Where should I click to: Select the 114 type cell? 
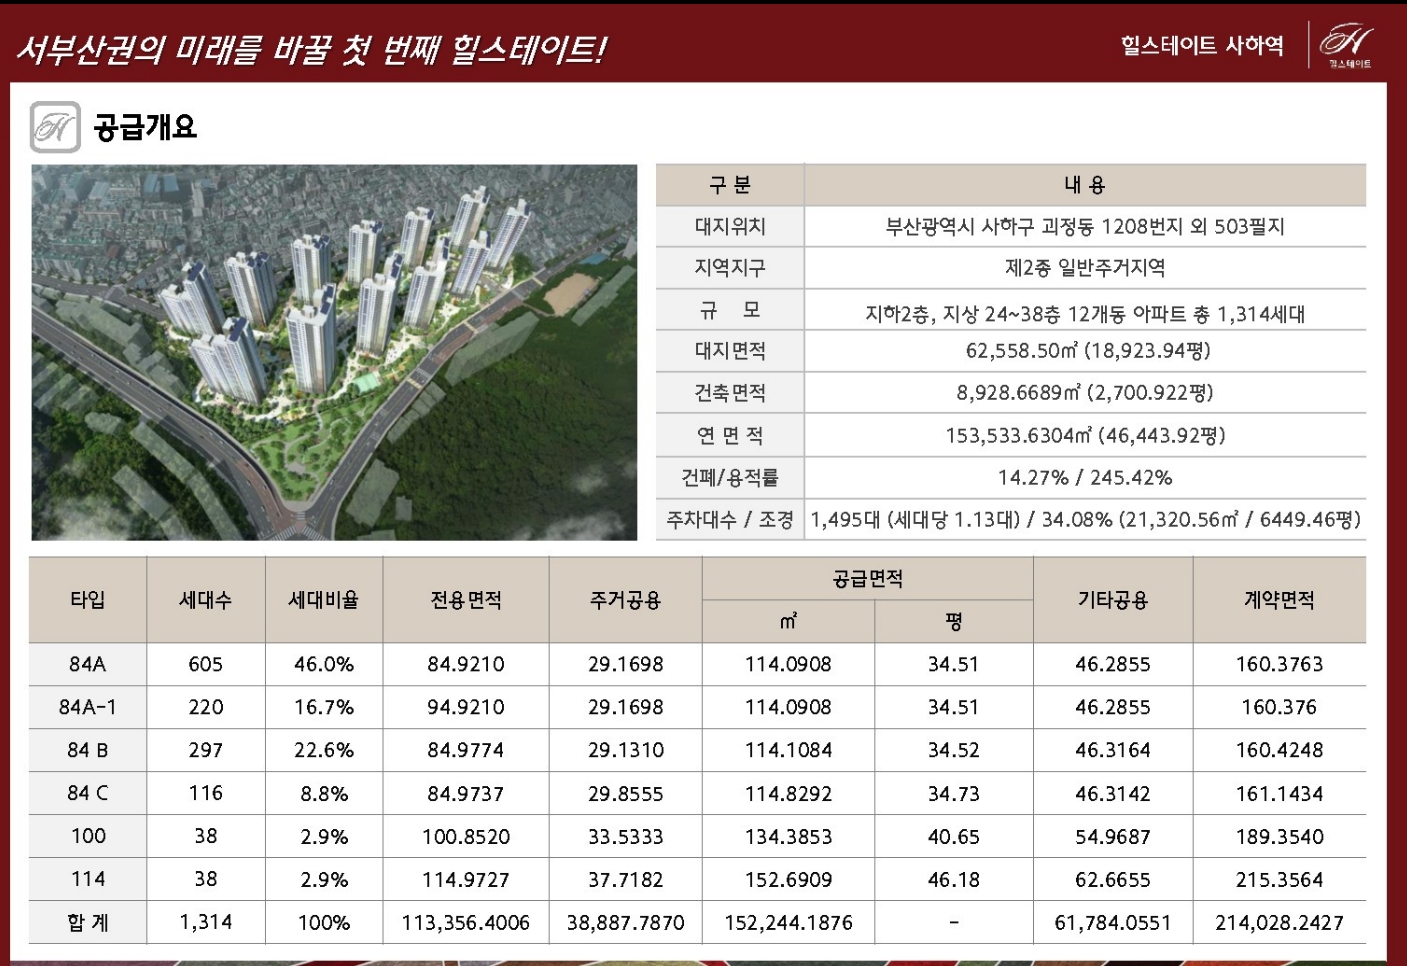[x=88, y=879]
